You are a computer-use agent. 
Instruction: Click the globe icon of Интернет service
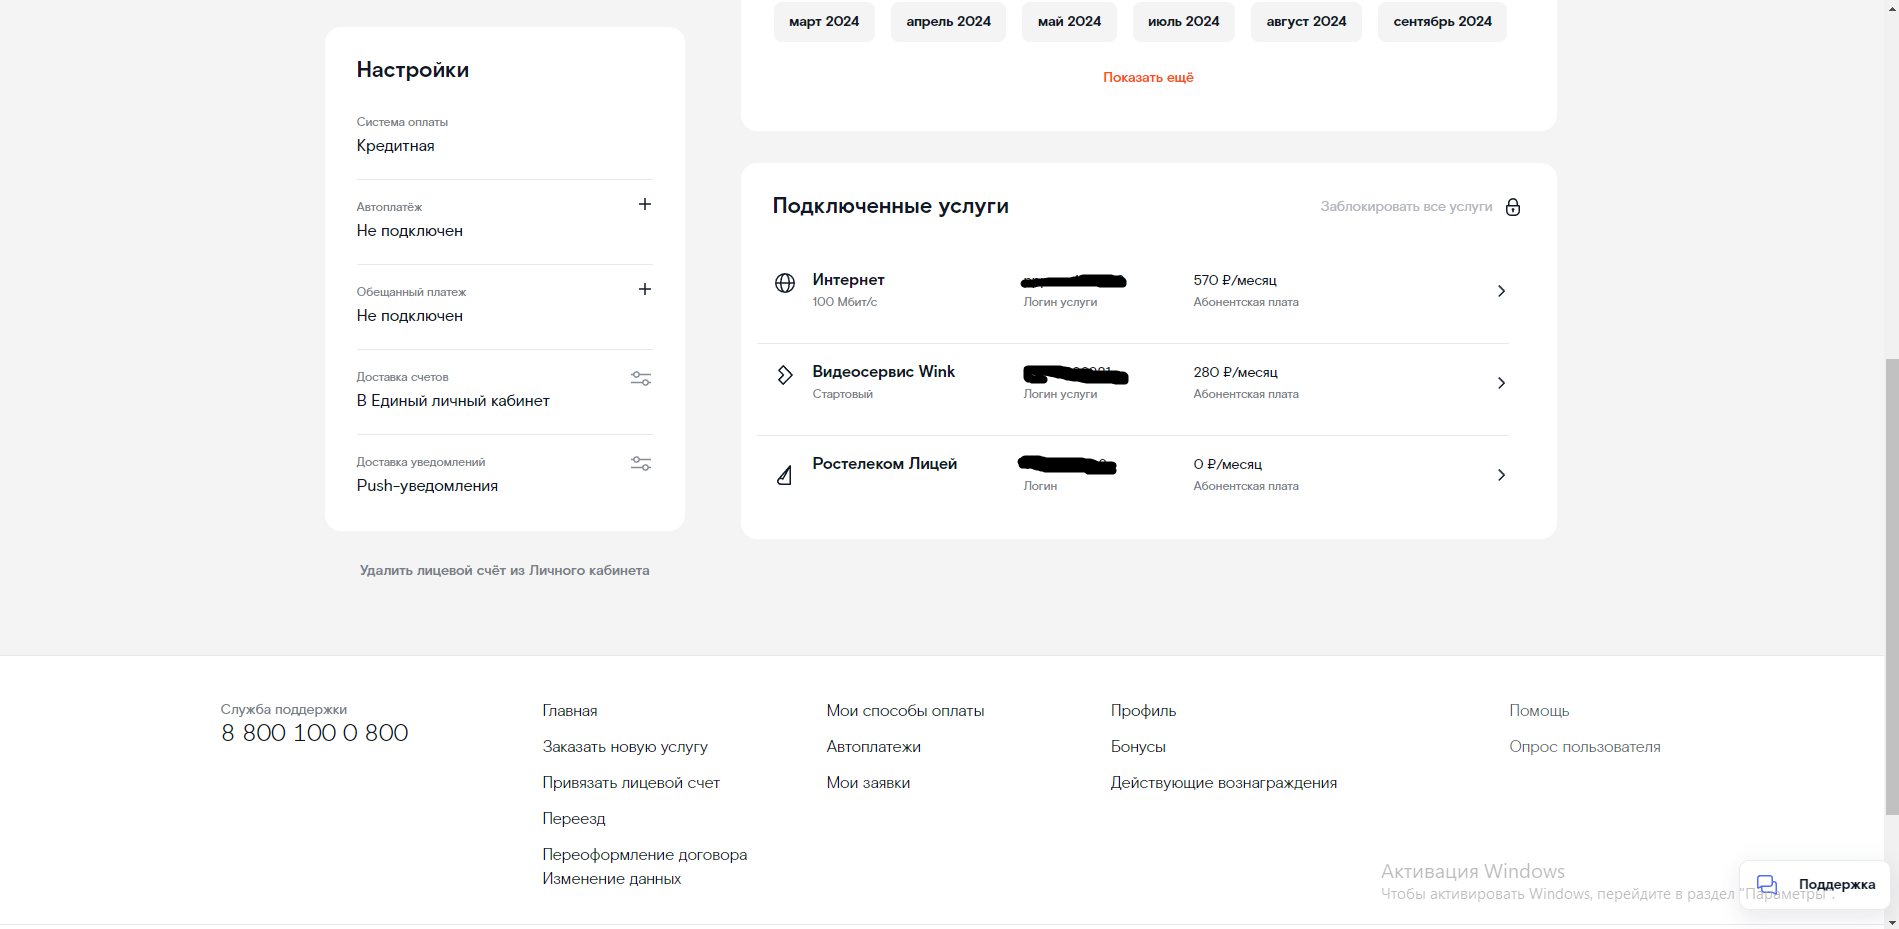tap(785, 283)
